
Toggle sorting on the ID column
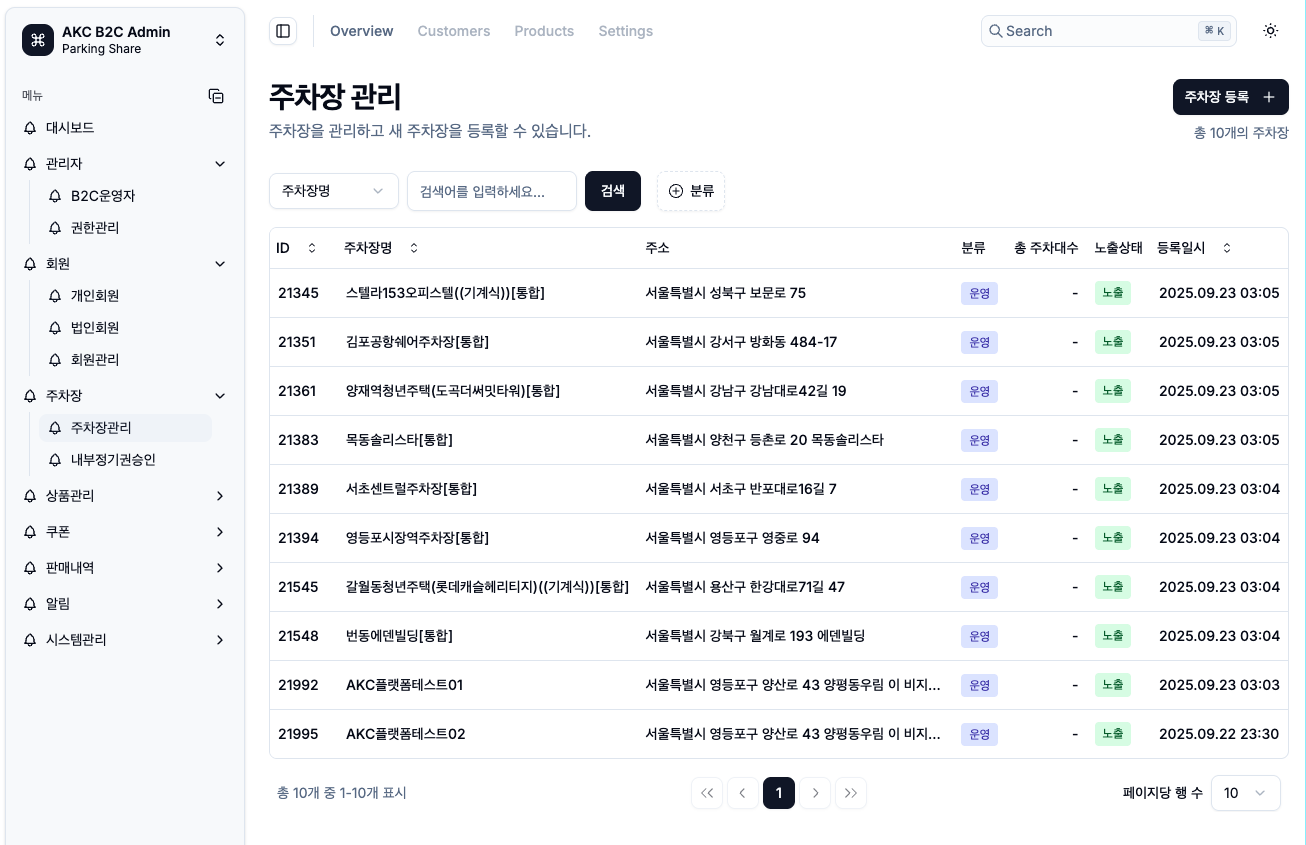311,248
